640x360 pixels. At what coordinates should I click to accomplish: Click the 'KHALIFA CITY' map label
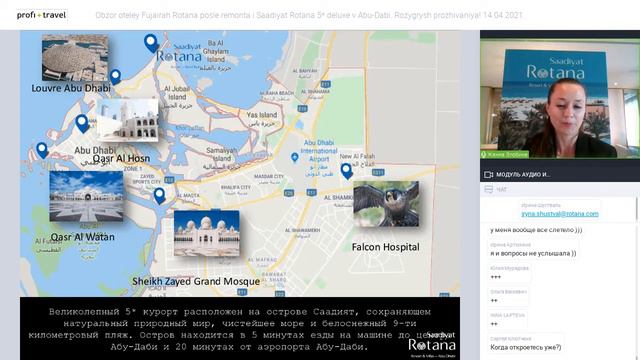236,187
